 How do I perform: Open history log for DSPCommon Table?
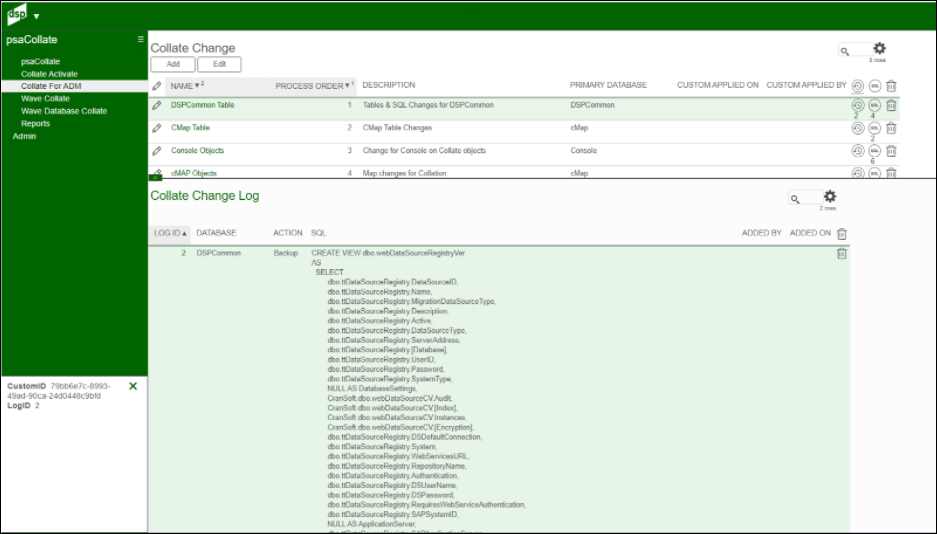point(858,106)
